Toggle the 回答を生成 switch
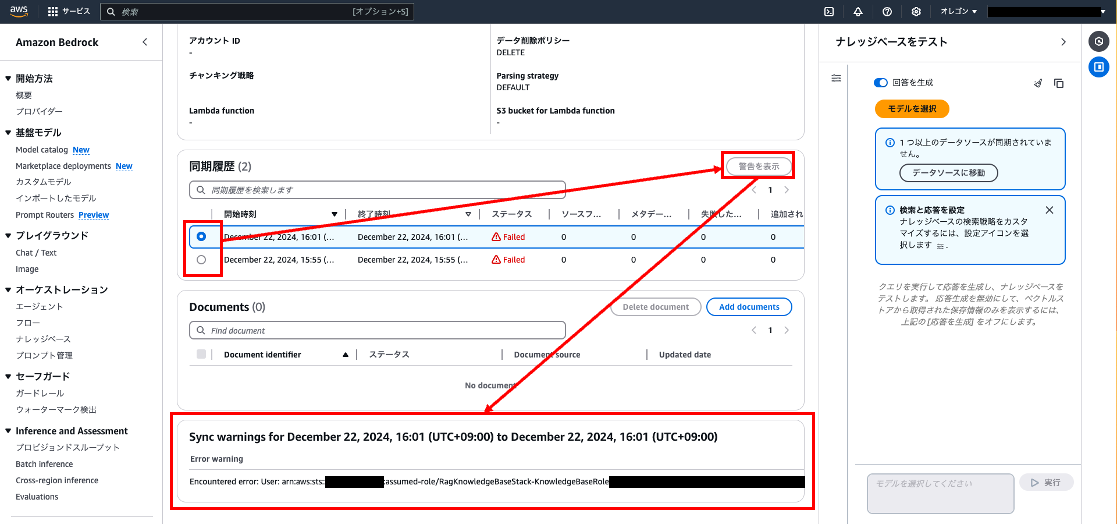1117x524 pixels. click(x=881, y=83)
